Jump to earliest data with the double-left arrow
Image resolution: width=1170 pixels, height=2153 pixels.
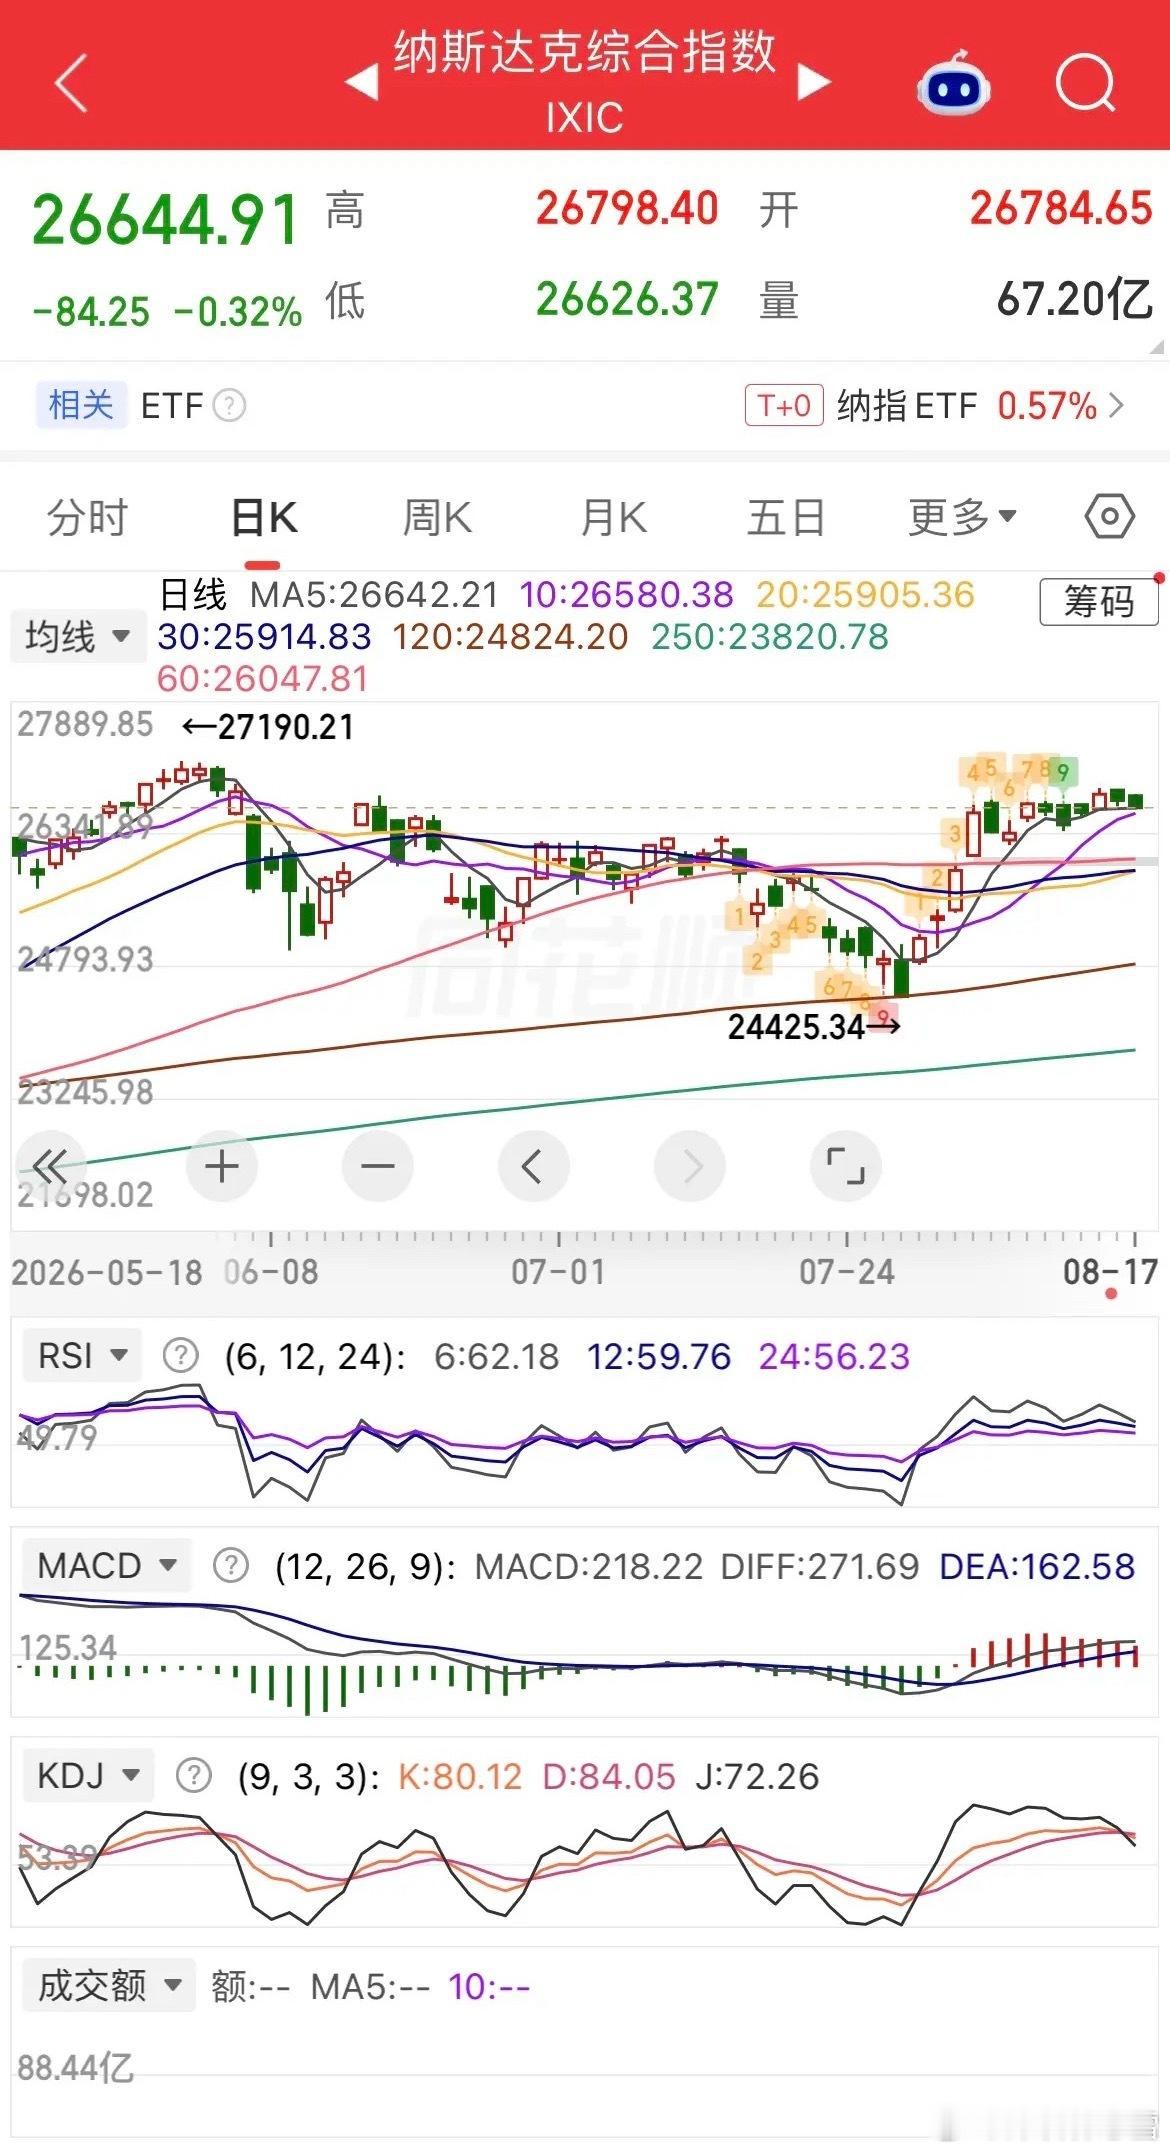click(x=50, y=1166)
